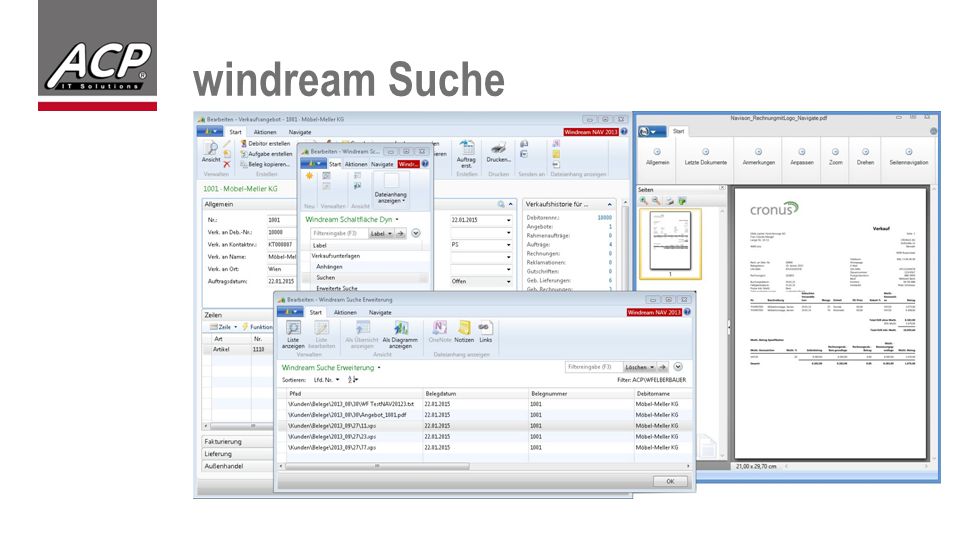Click Aufgabe erstellen in Verkaufsangebot ribbon
Screen dimensions: 960x540
(266, 154)
